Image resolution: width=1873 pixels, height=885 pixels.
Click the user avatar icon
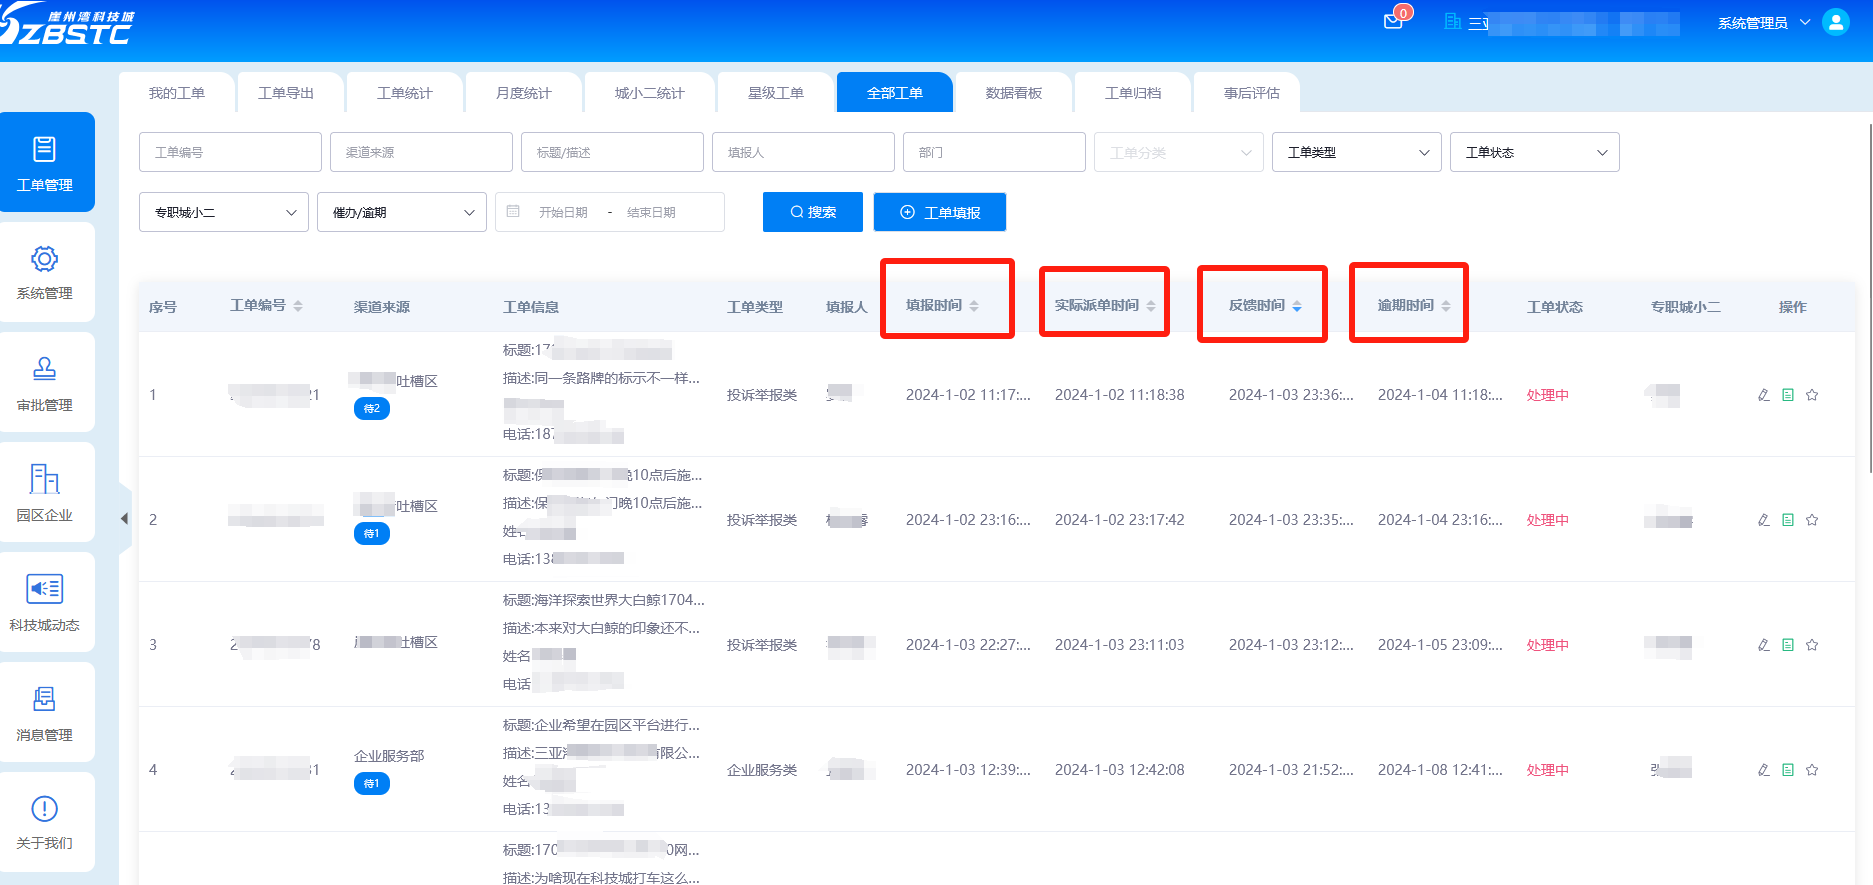1836,22
